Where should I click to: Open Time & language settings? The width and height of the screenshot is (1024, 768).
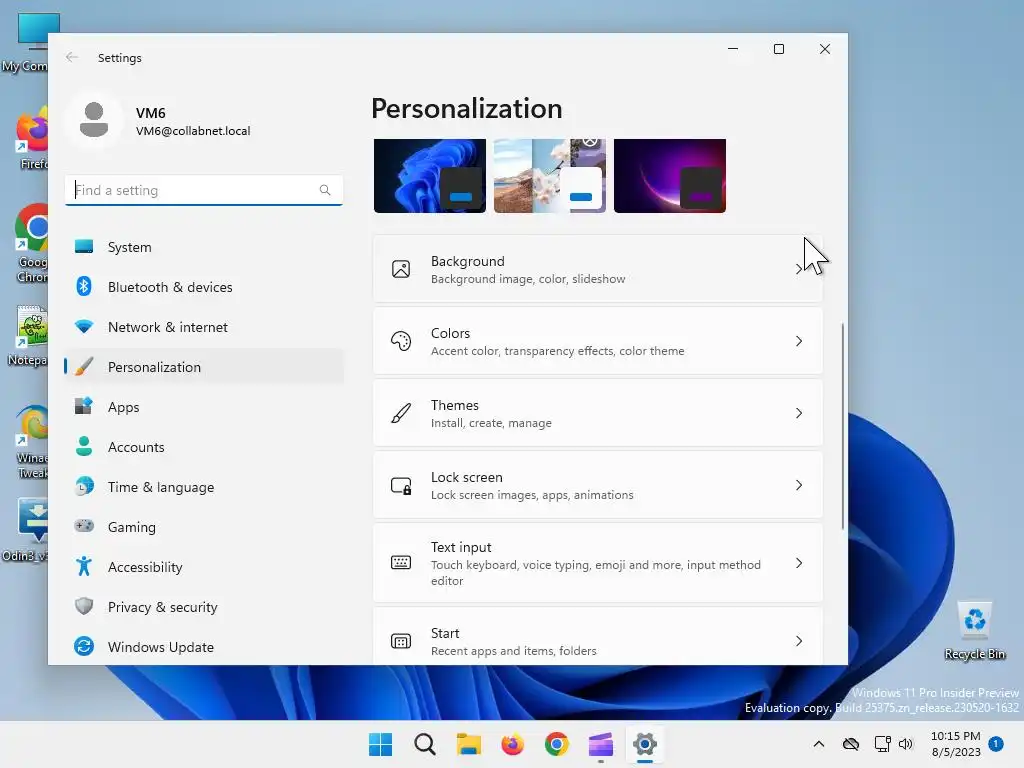coord(204,487)
